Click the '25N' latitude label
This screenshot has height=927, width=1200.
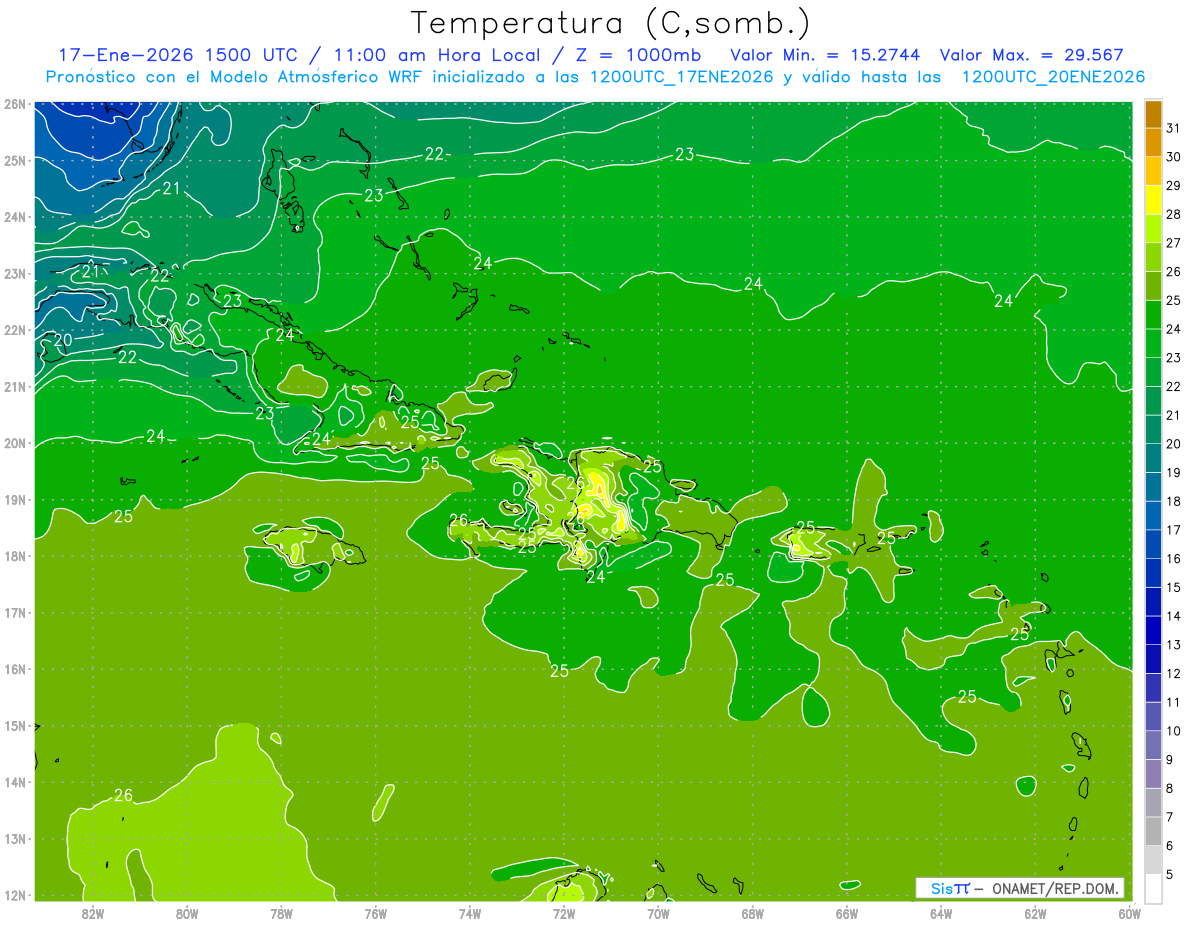pos(15,161)
